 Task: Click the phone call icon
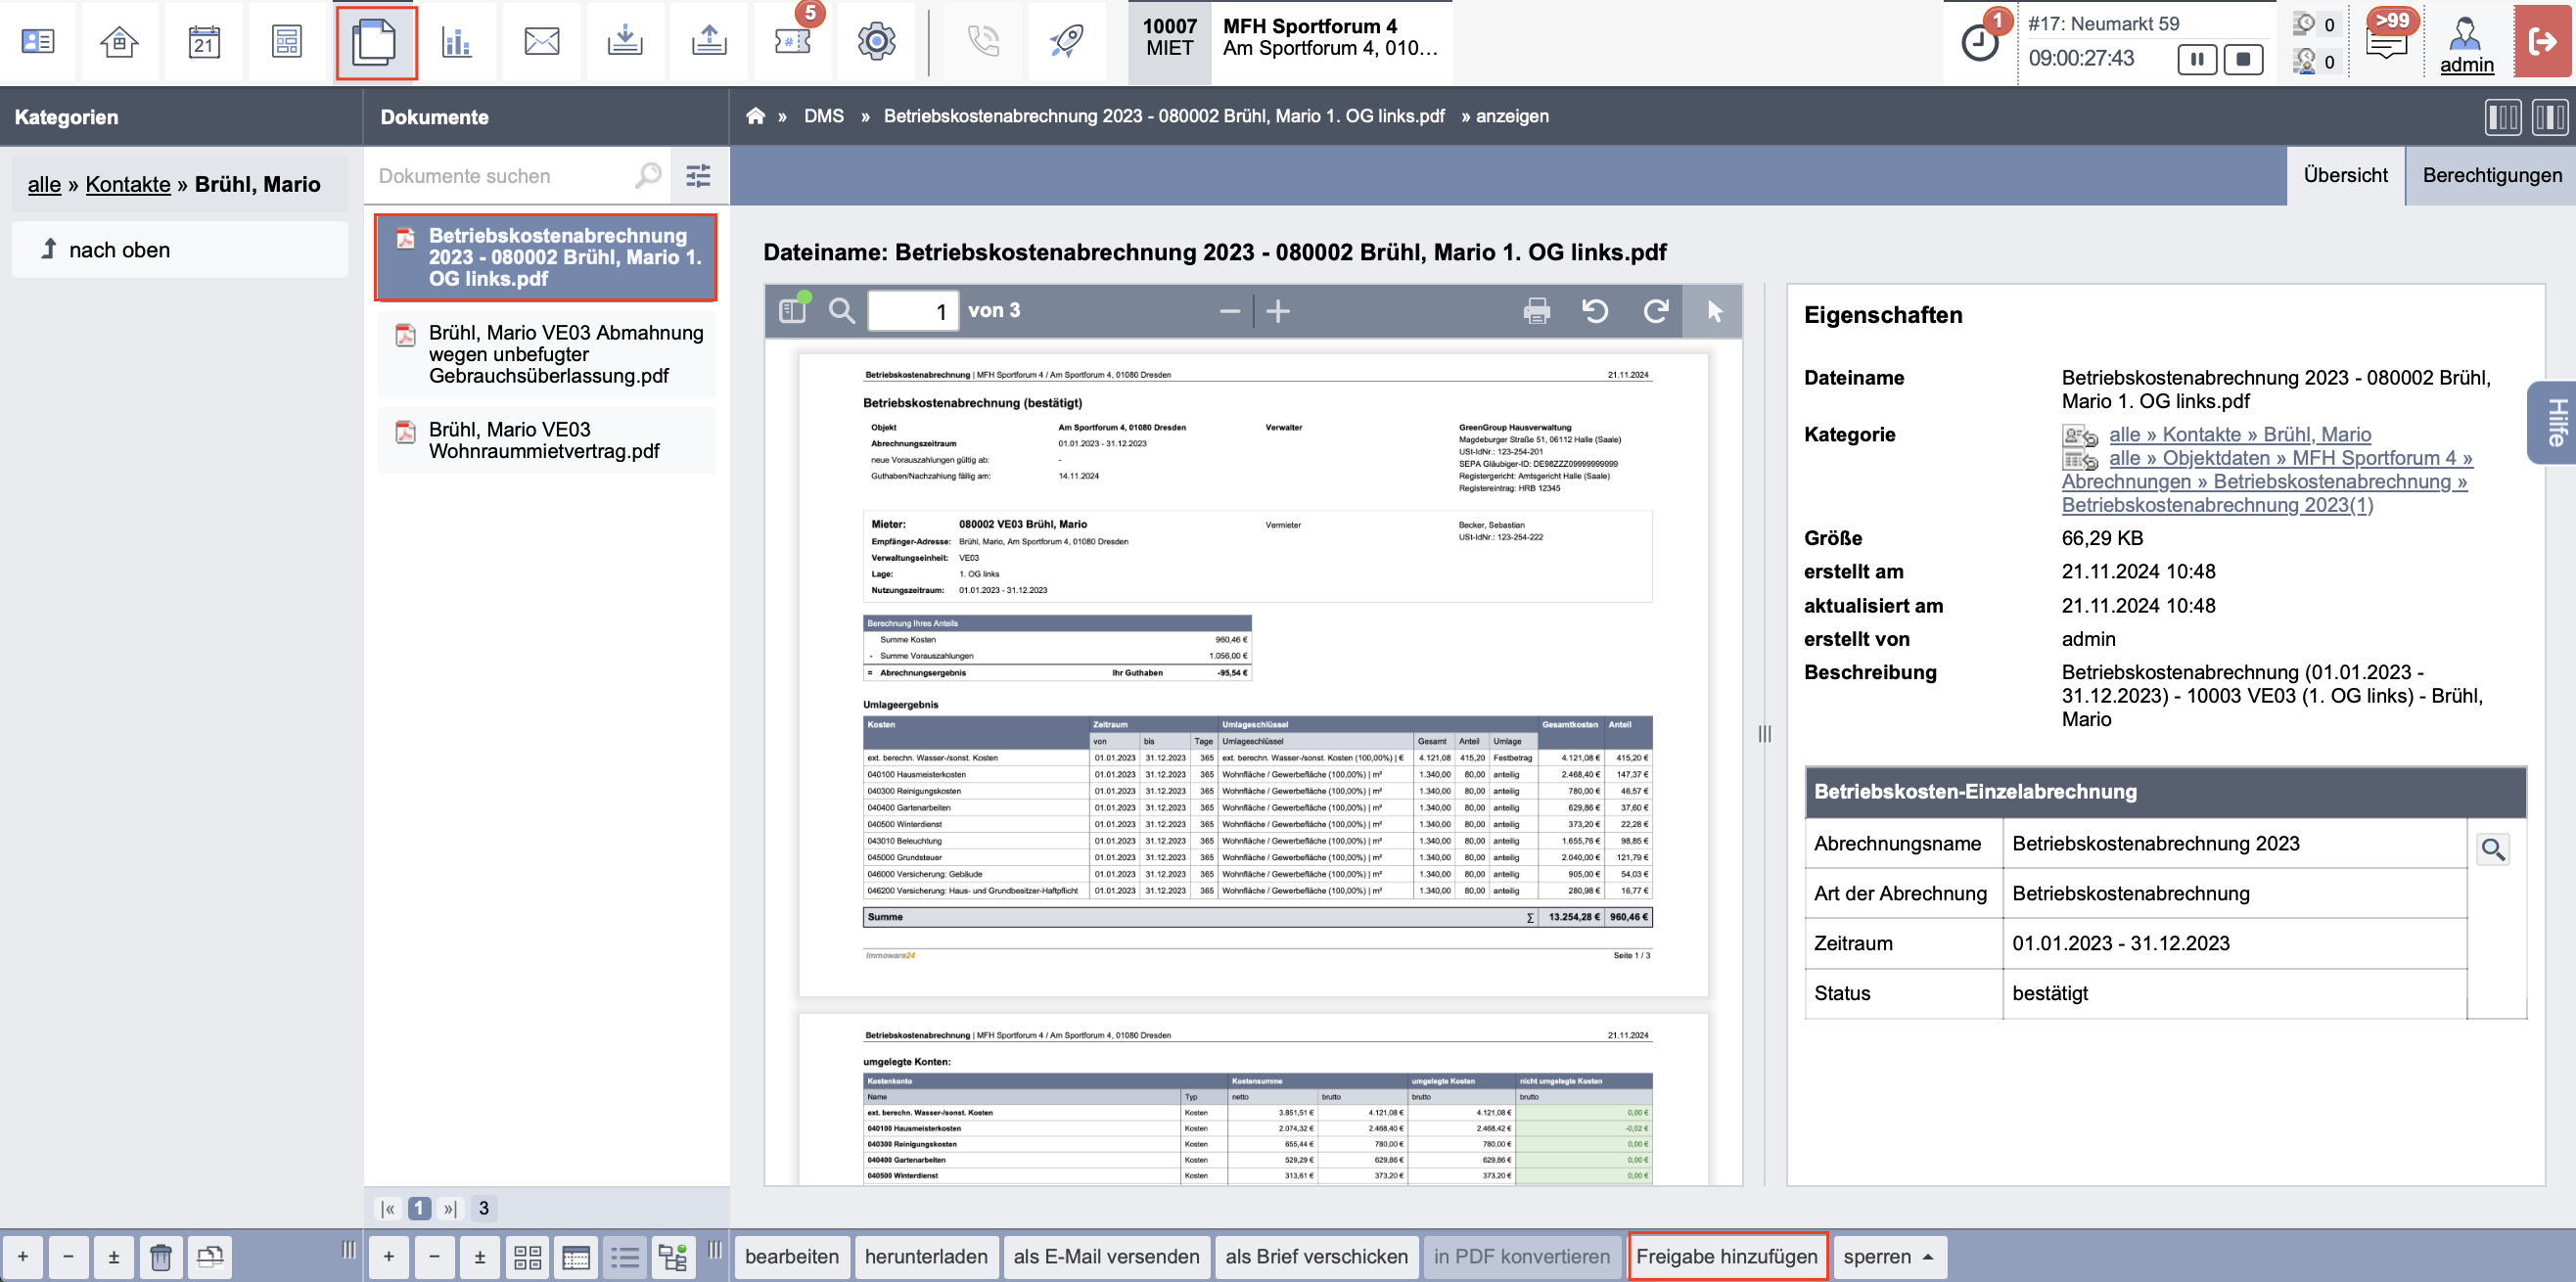pyautogui.click(x=983, y=41)
